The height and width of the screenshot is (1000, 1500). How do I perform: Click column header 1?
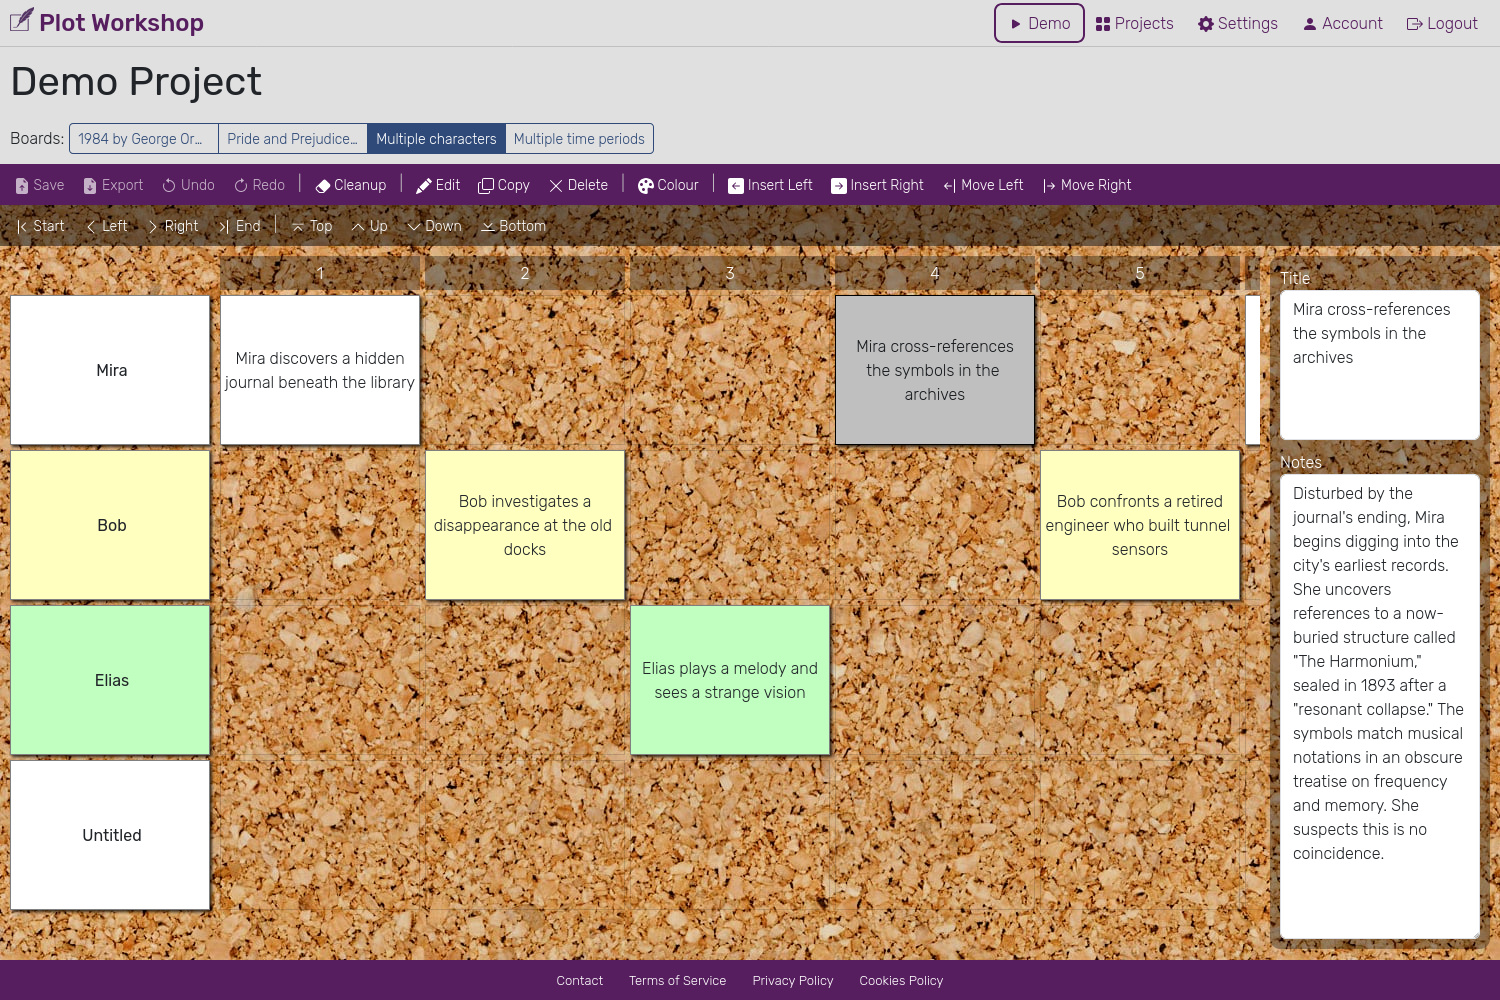(320, 273)
